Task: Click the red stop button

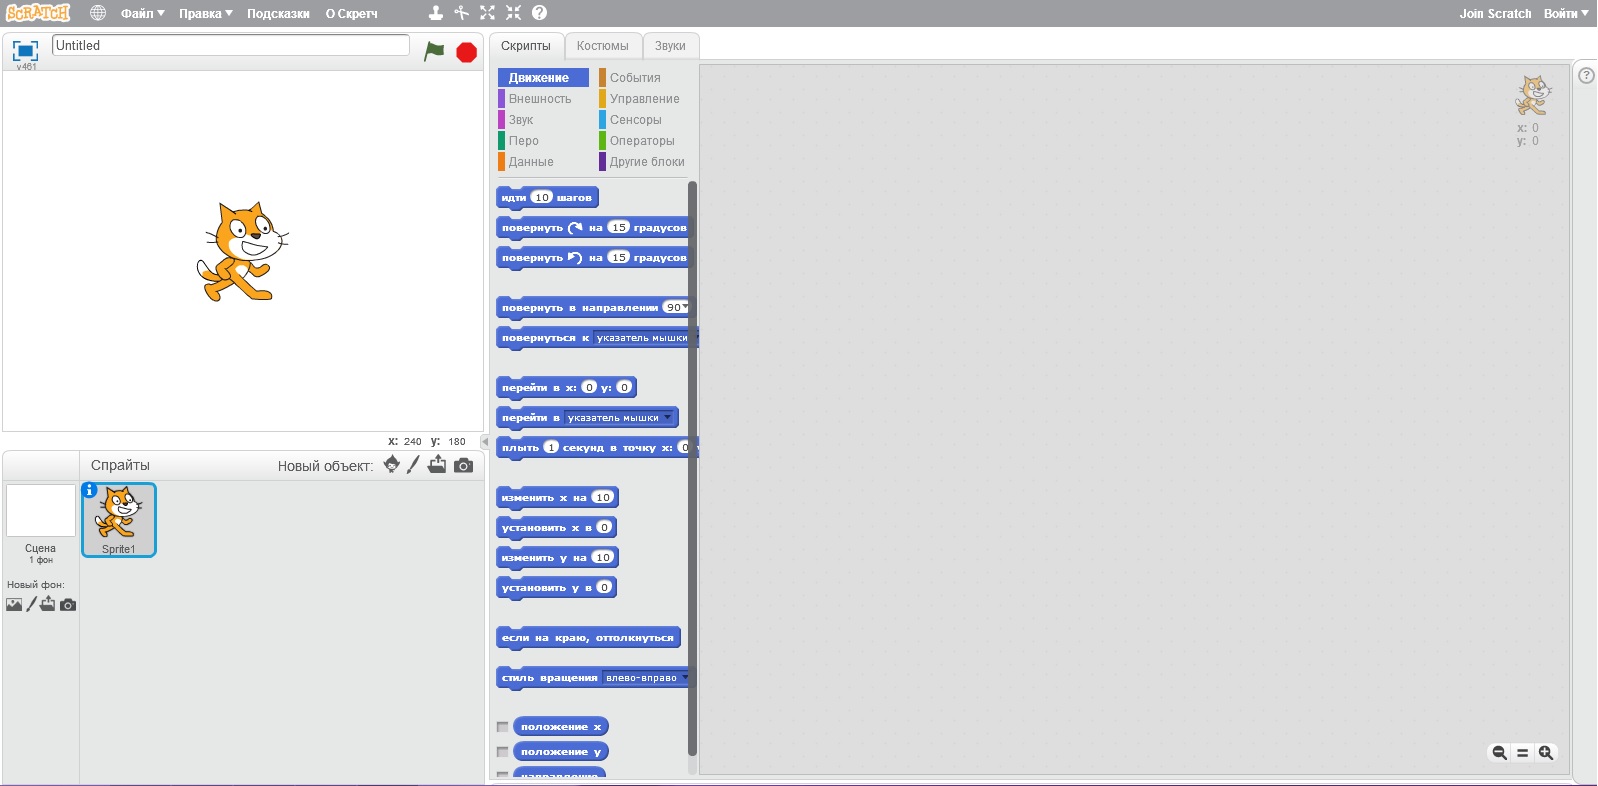Action: click(x=466, y=52)
